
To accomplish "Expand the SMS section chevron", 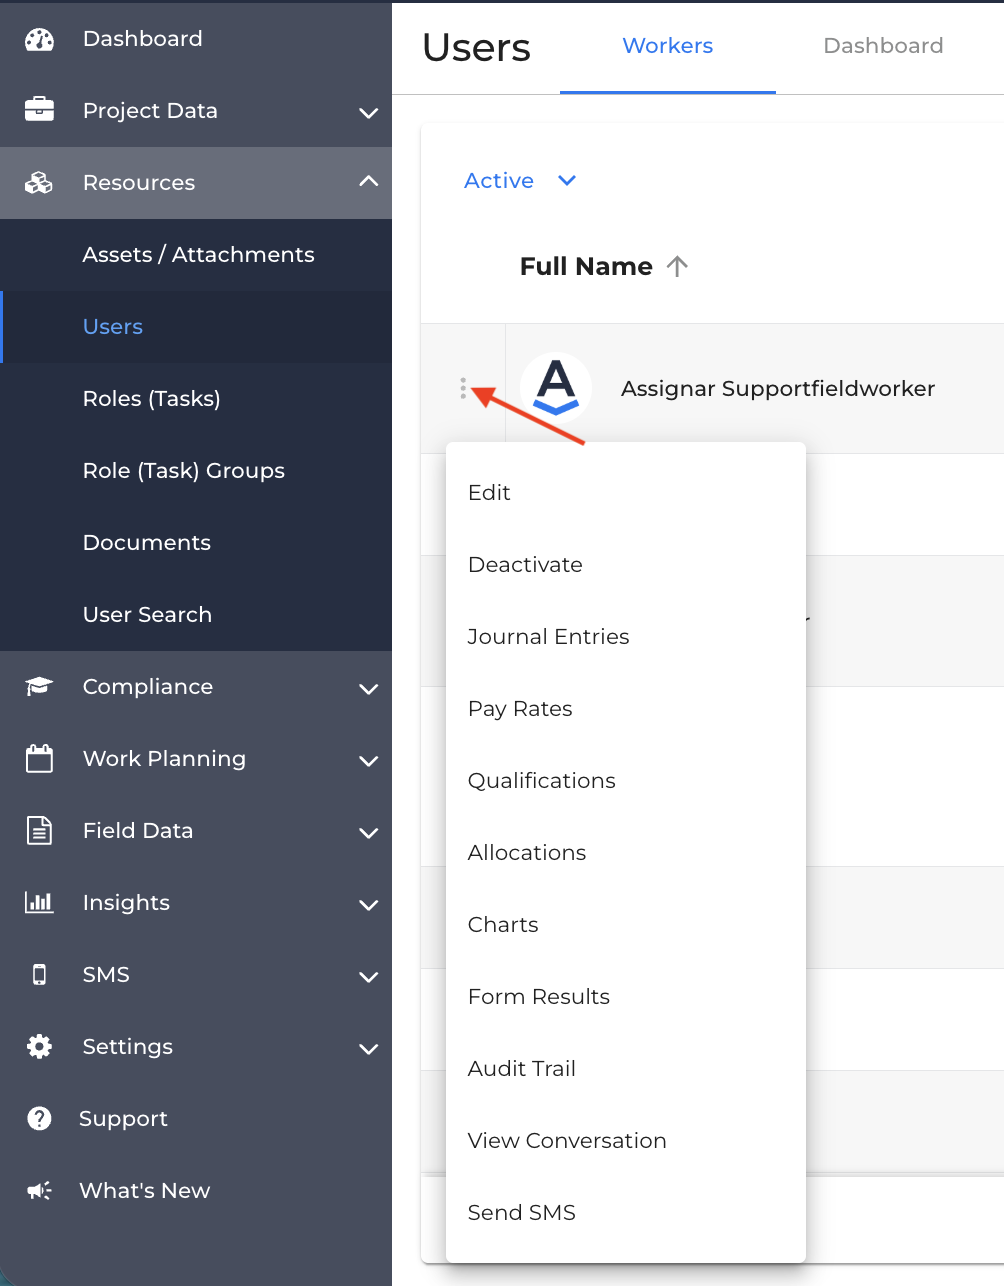I will (x=368, y=976).
